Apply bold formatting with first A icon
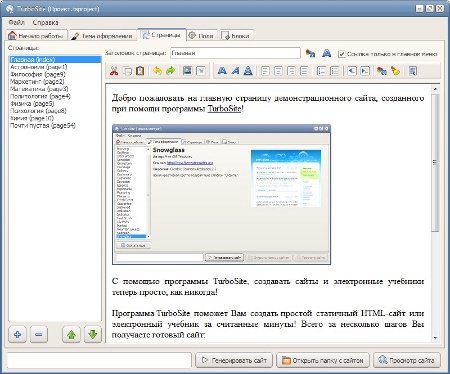This screenshot has height=374, width=450. pos(222,71)
